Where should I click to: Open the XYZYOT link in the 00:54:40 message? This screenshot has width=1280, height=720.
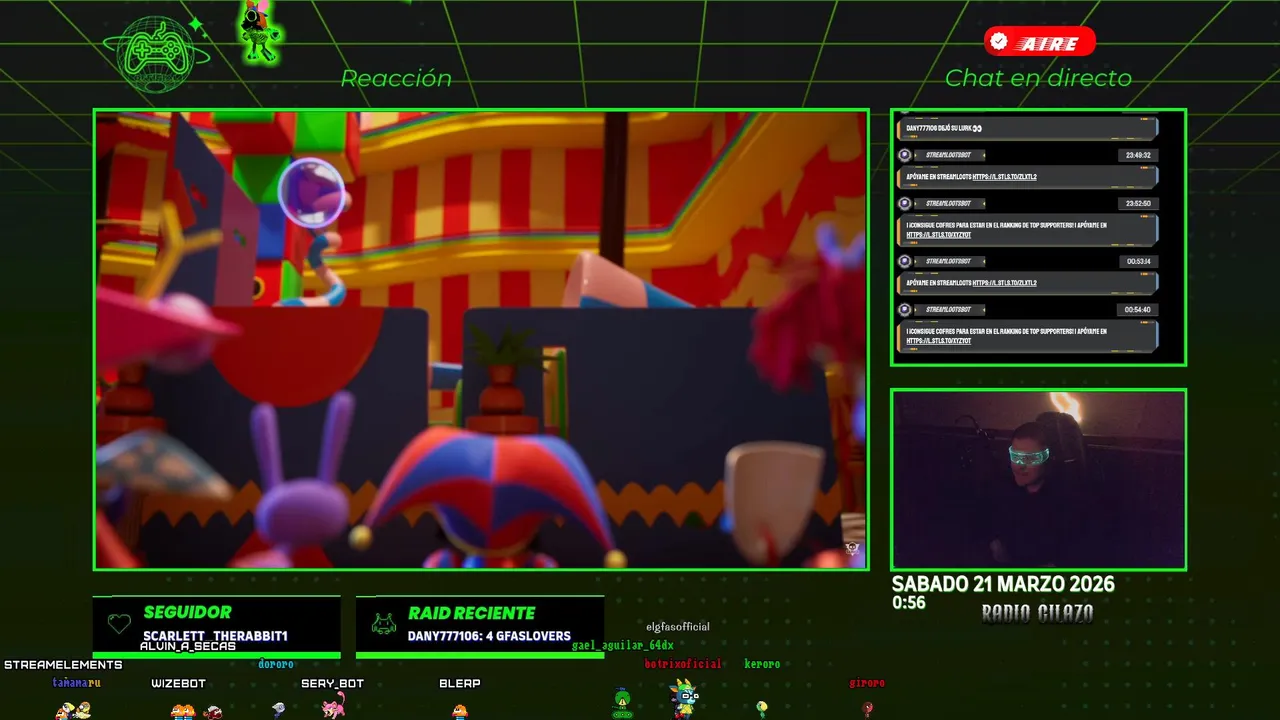(x=939, y=341)
